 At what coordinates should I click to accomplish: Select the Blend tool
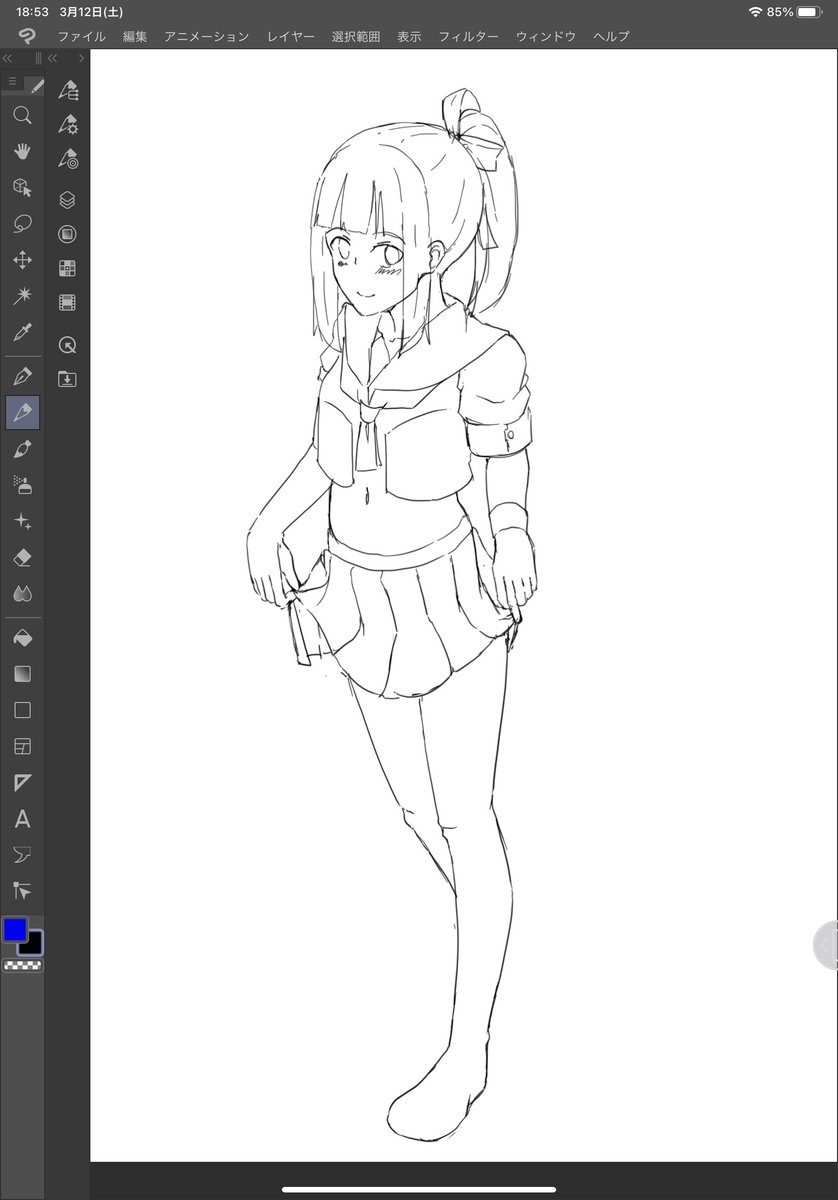tap(22, 593)
